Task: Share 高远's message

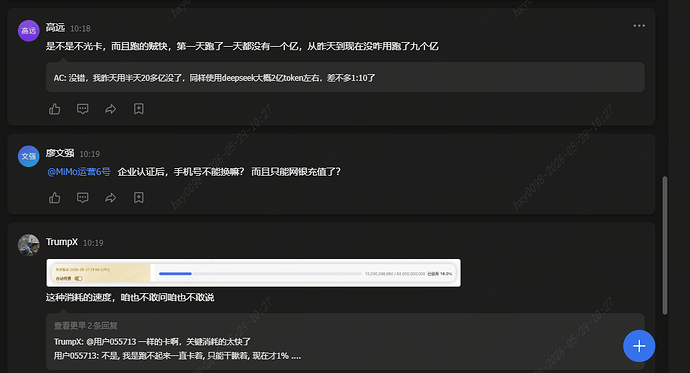Action: (110, 109)
